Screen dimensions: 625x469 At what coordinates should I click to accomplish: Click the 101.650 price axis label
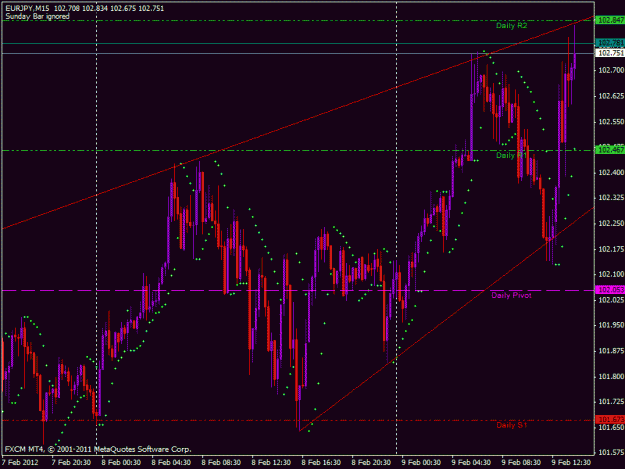611,427
